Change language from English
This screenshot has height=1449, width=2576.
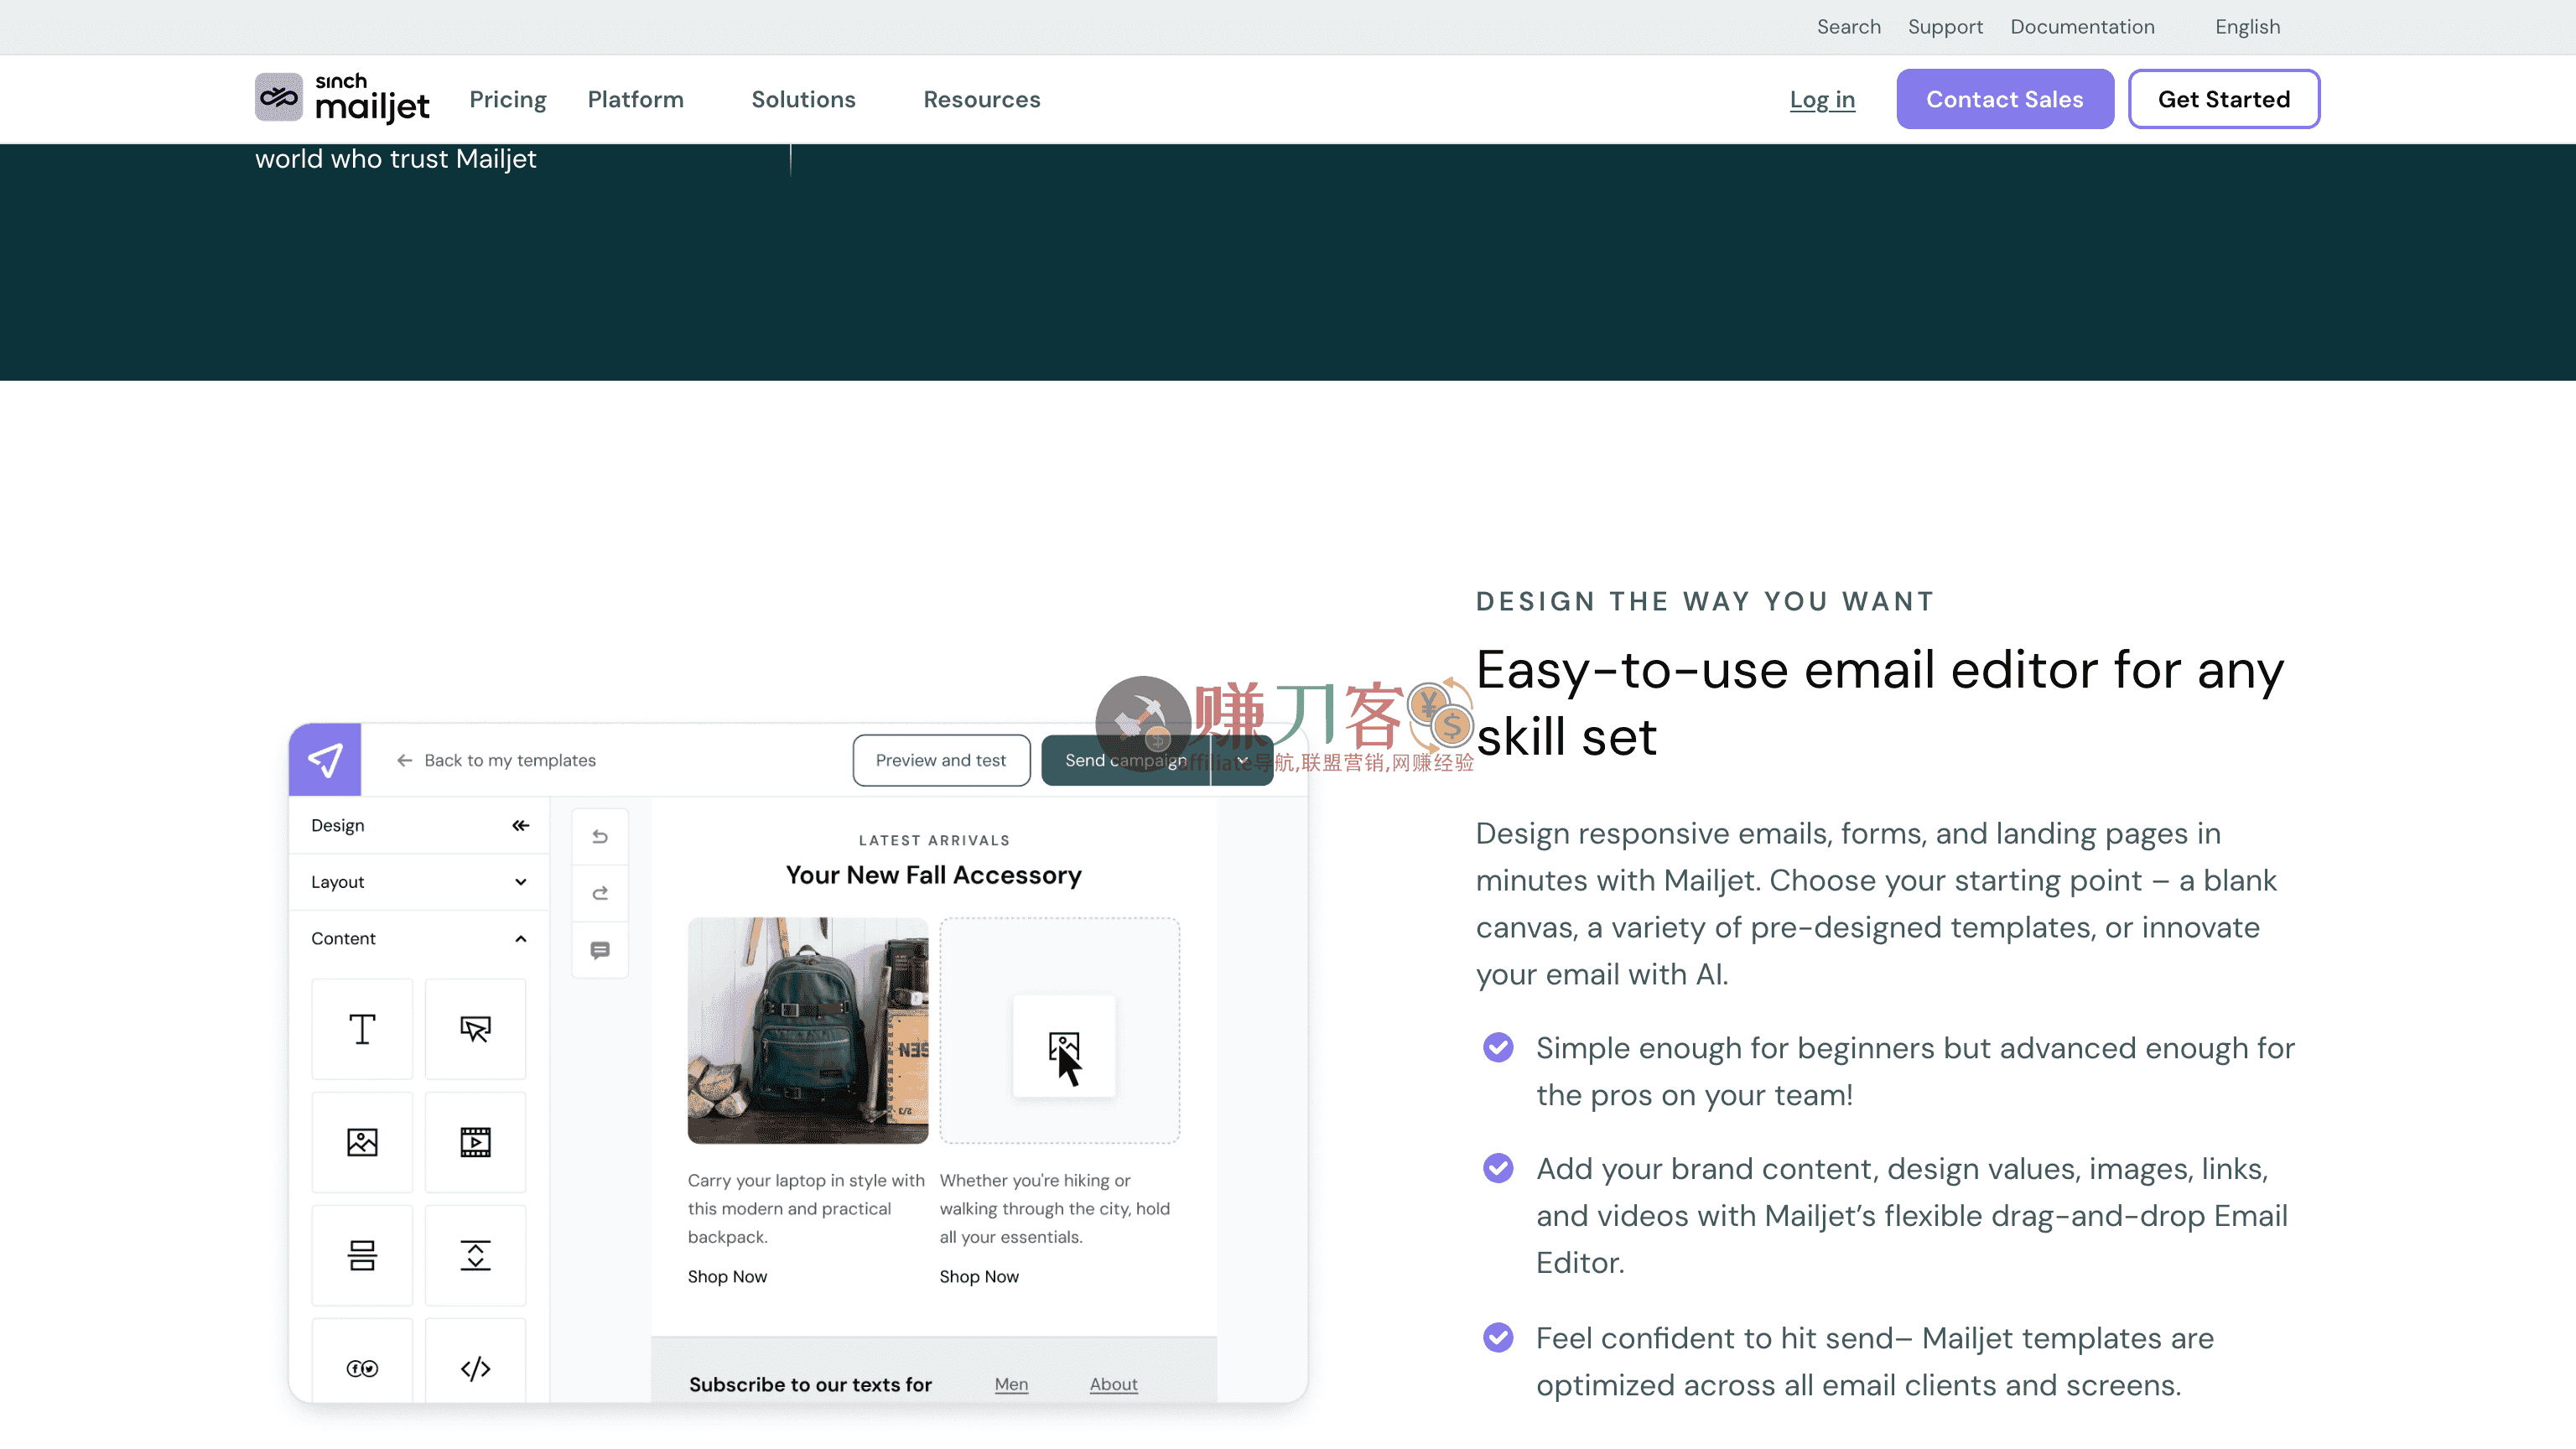coord(2247,27)
